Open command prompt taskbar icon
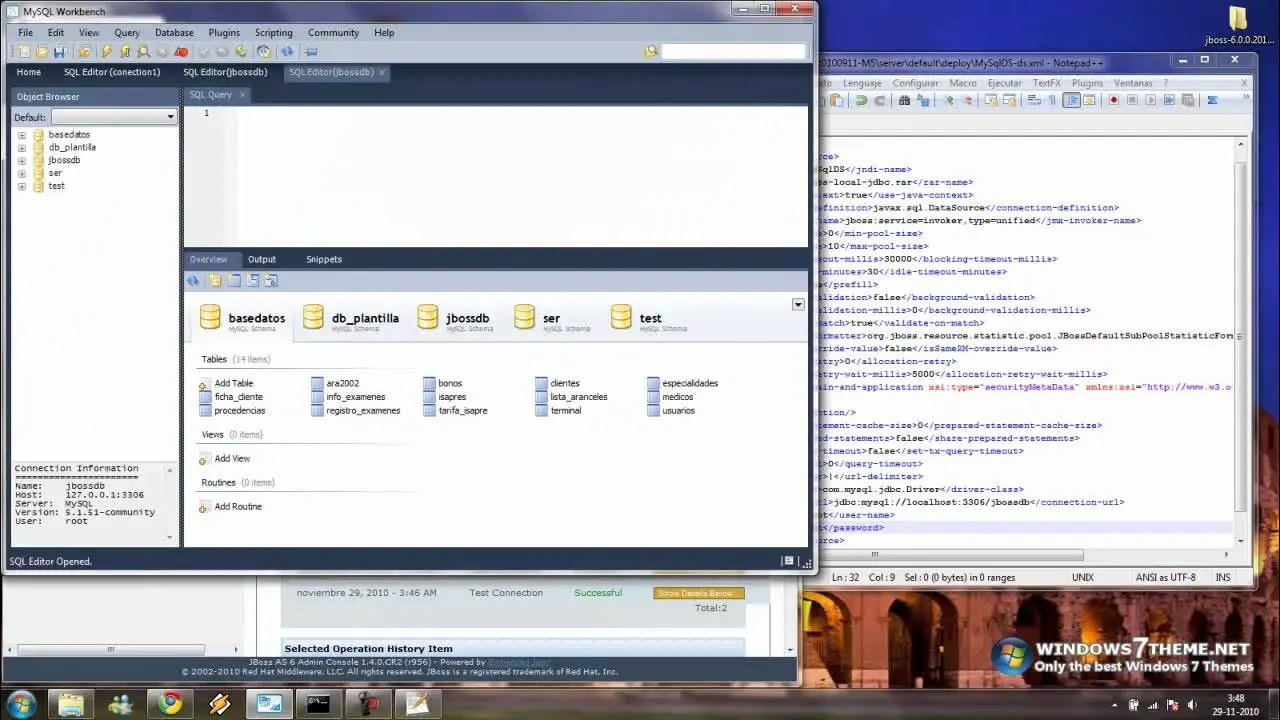The width and height of the screenshot is (1280, 720). (x=318, y=704)
